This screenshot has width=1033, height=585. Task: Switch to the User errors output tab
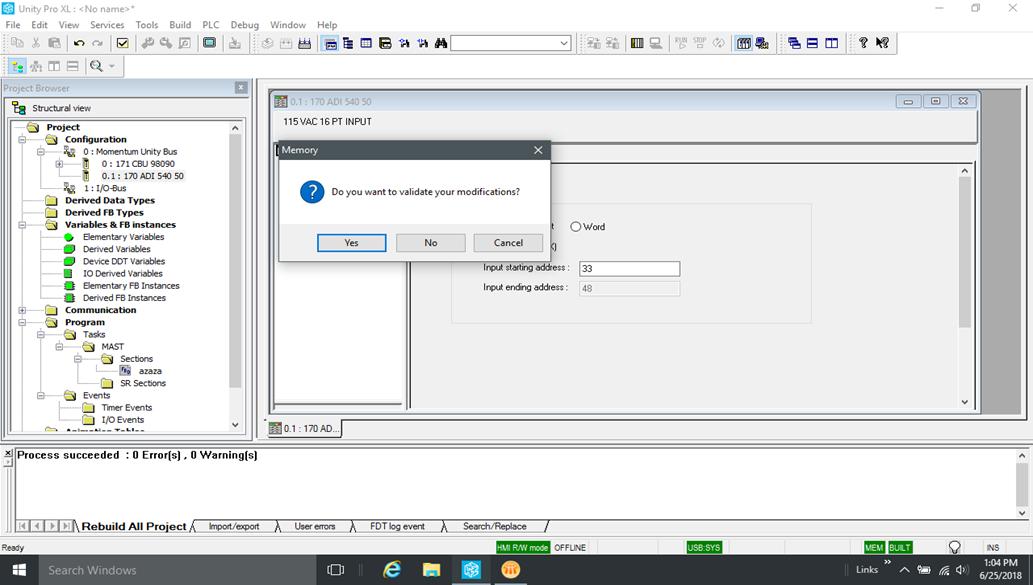pyautogui.click(x=315, y=526)
